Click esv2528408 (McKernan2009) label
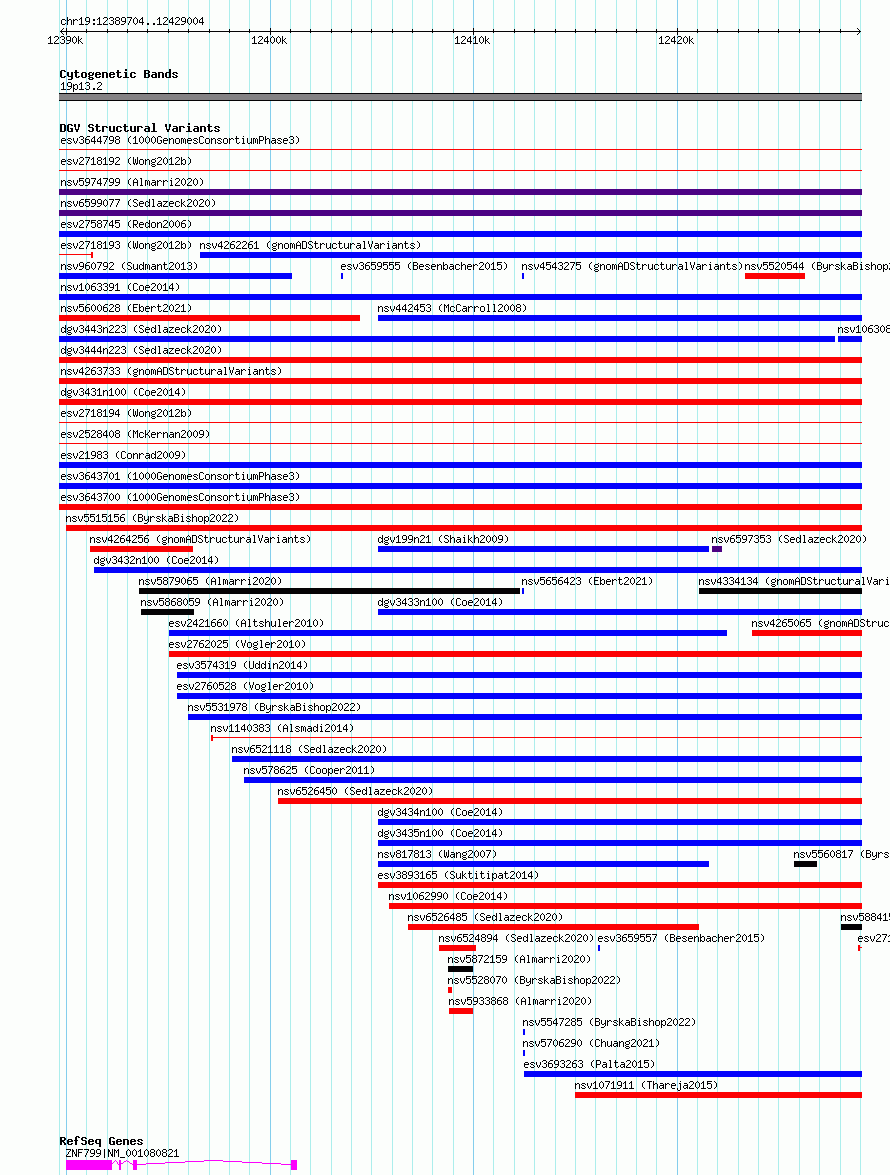 (135, 434)
